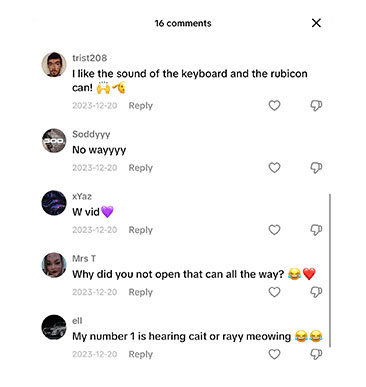Reply to xYaz's comment
Viewport: 366px width, 387px height.
tap(141, 230)
